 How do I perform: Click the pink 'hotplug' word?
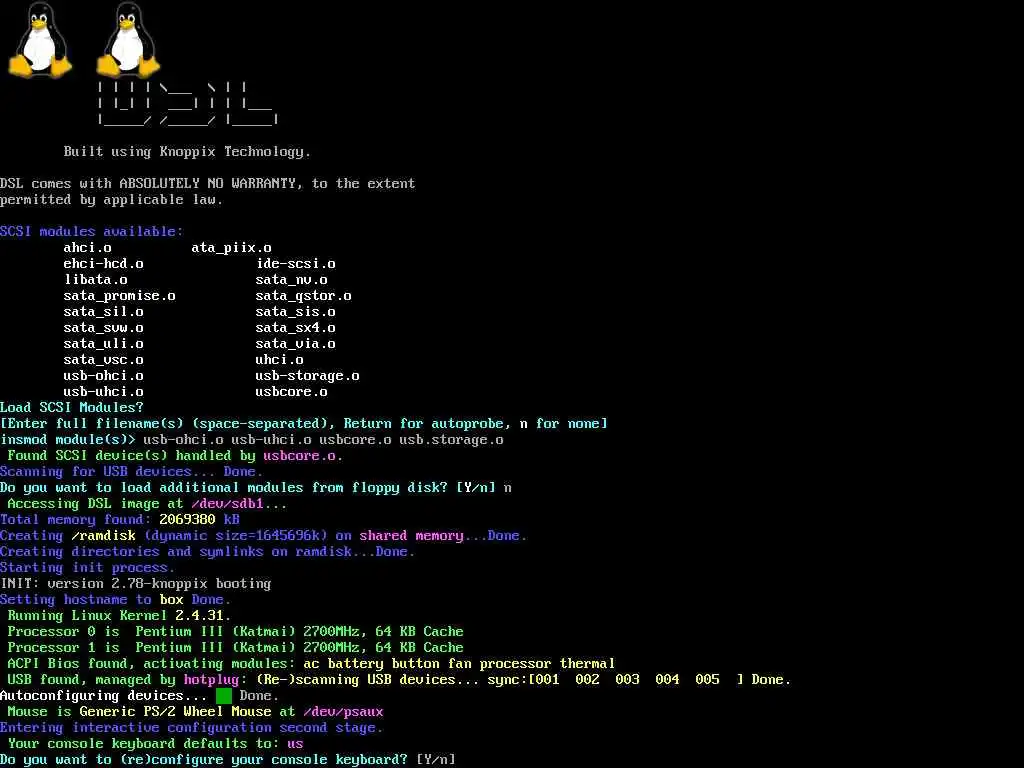click(212, 680)
